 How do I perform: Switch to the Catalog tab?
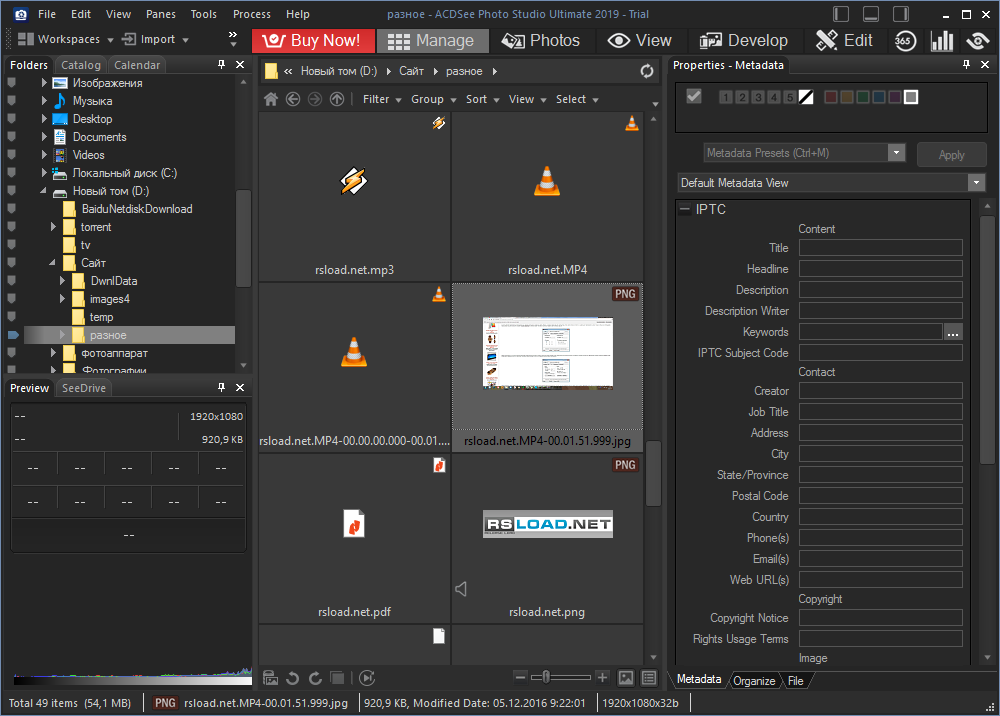point(81,65)
